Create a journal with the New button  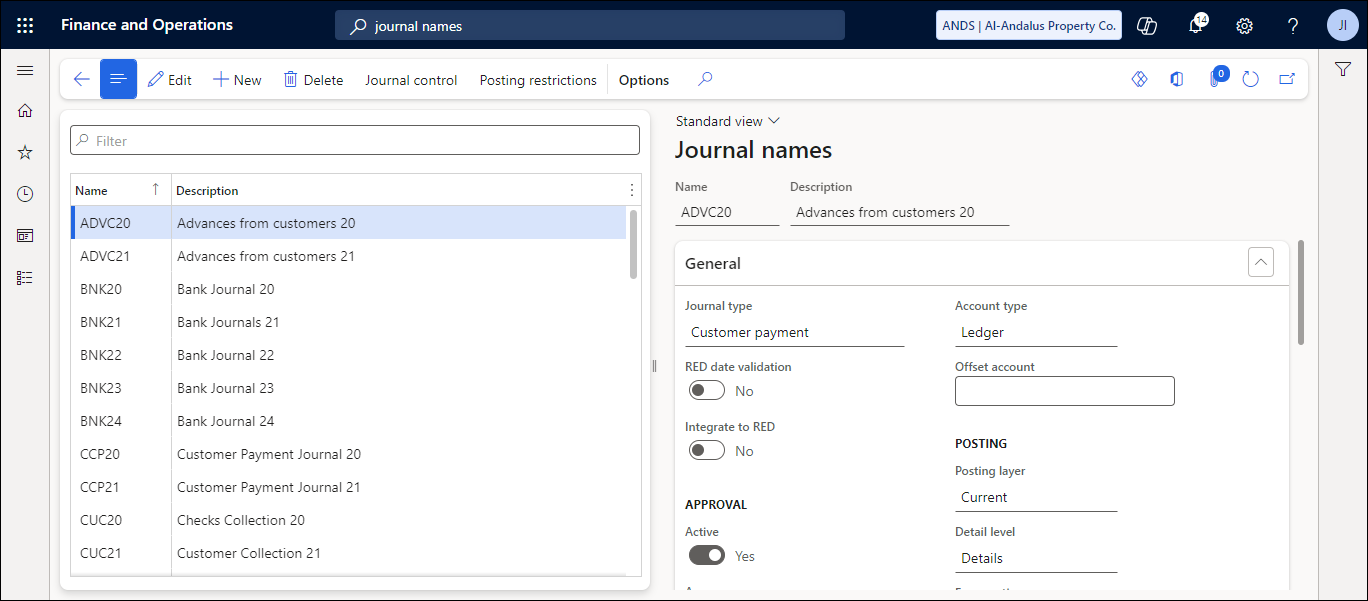(x=237, y=79)
